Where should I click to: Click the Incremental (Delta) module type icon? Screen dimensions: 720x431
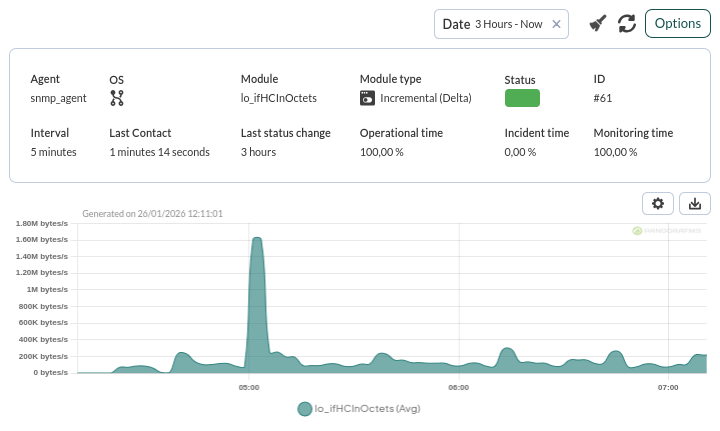pyautogui.click(x=367, y=98)
